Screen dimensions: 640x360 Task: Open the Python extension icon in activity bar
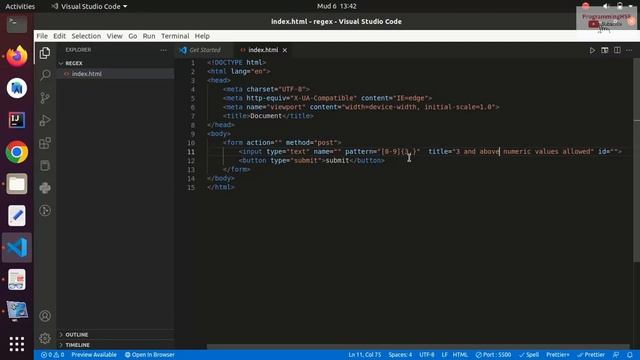45,188
